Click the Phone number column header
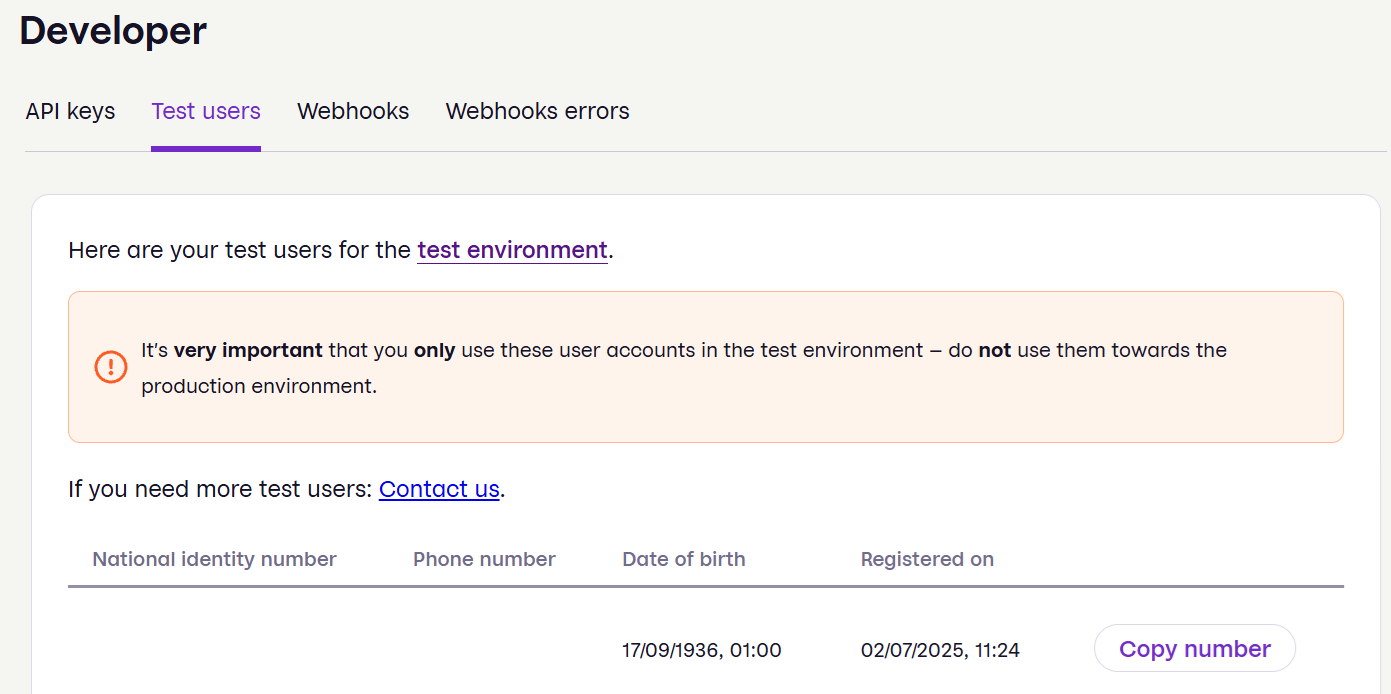The width and height of the screenshot is (1391, 694). (x=484, y=559)
